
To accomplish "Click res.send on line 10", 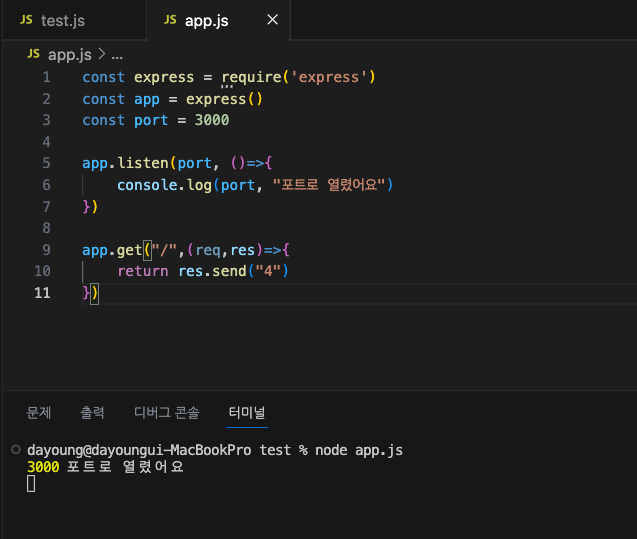I will click(212, 271).
